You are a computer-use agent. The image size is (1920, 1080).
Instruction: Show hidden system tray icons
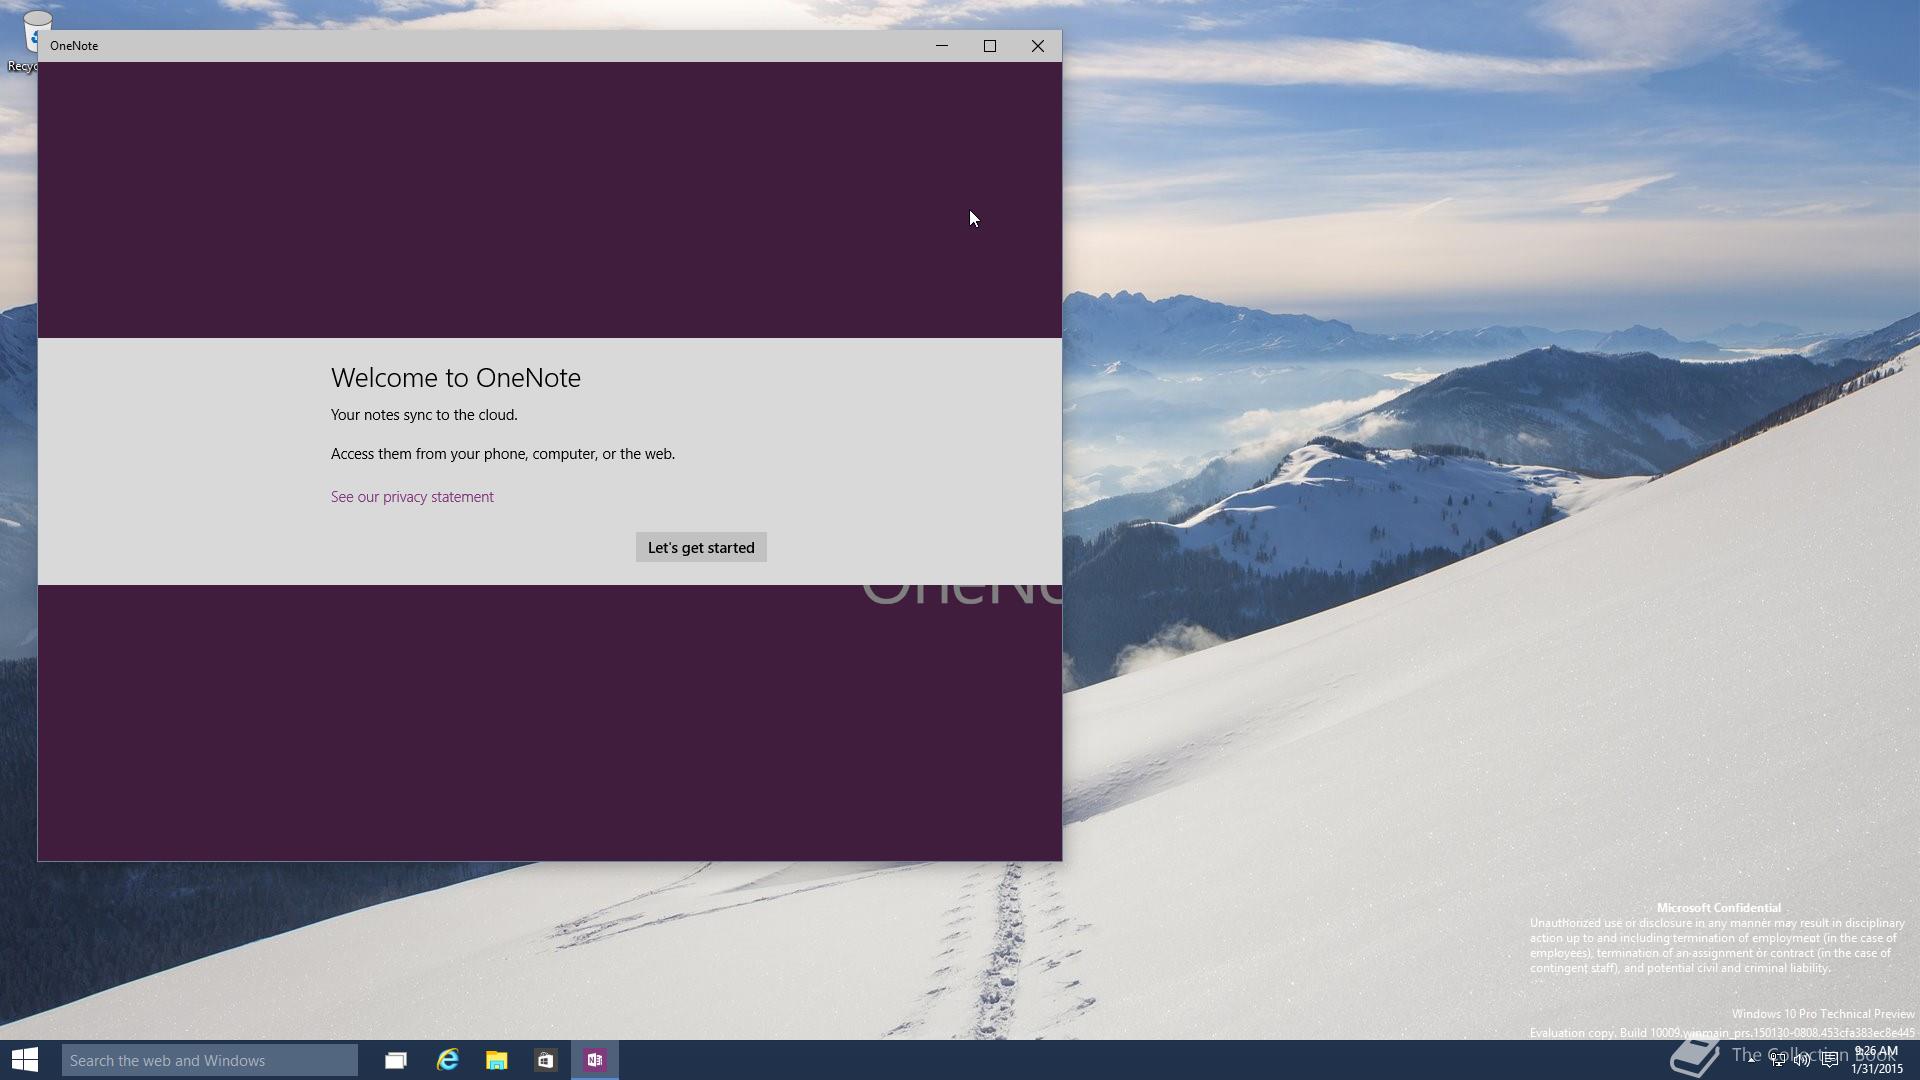point(1752,1060)
